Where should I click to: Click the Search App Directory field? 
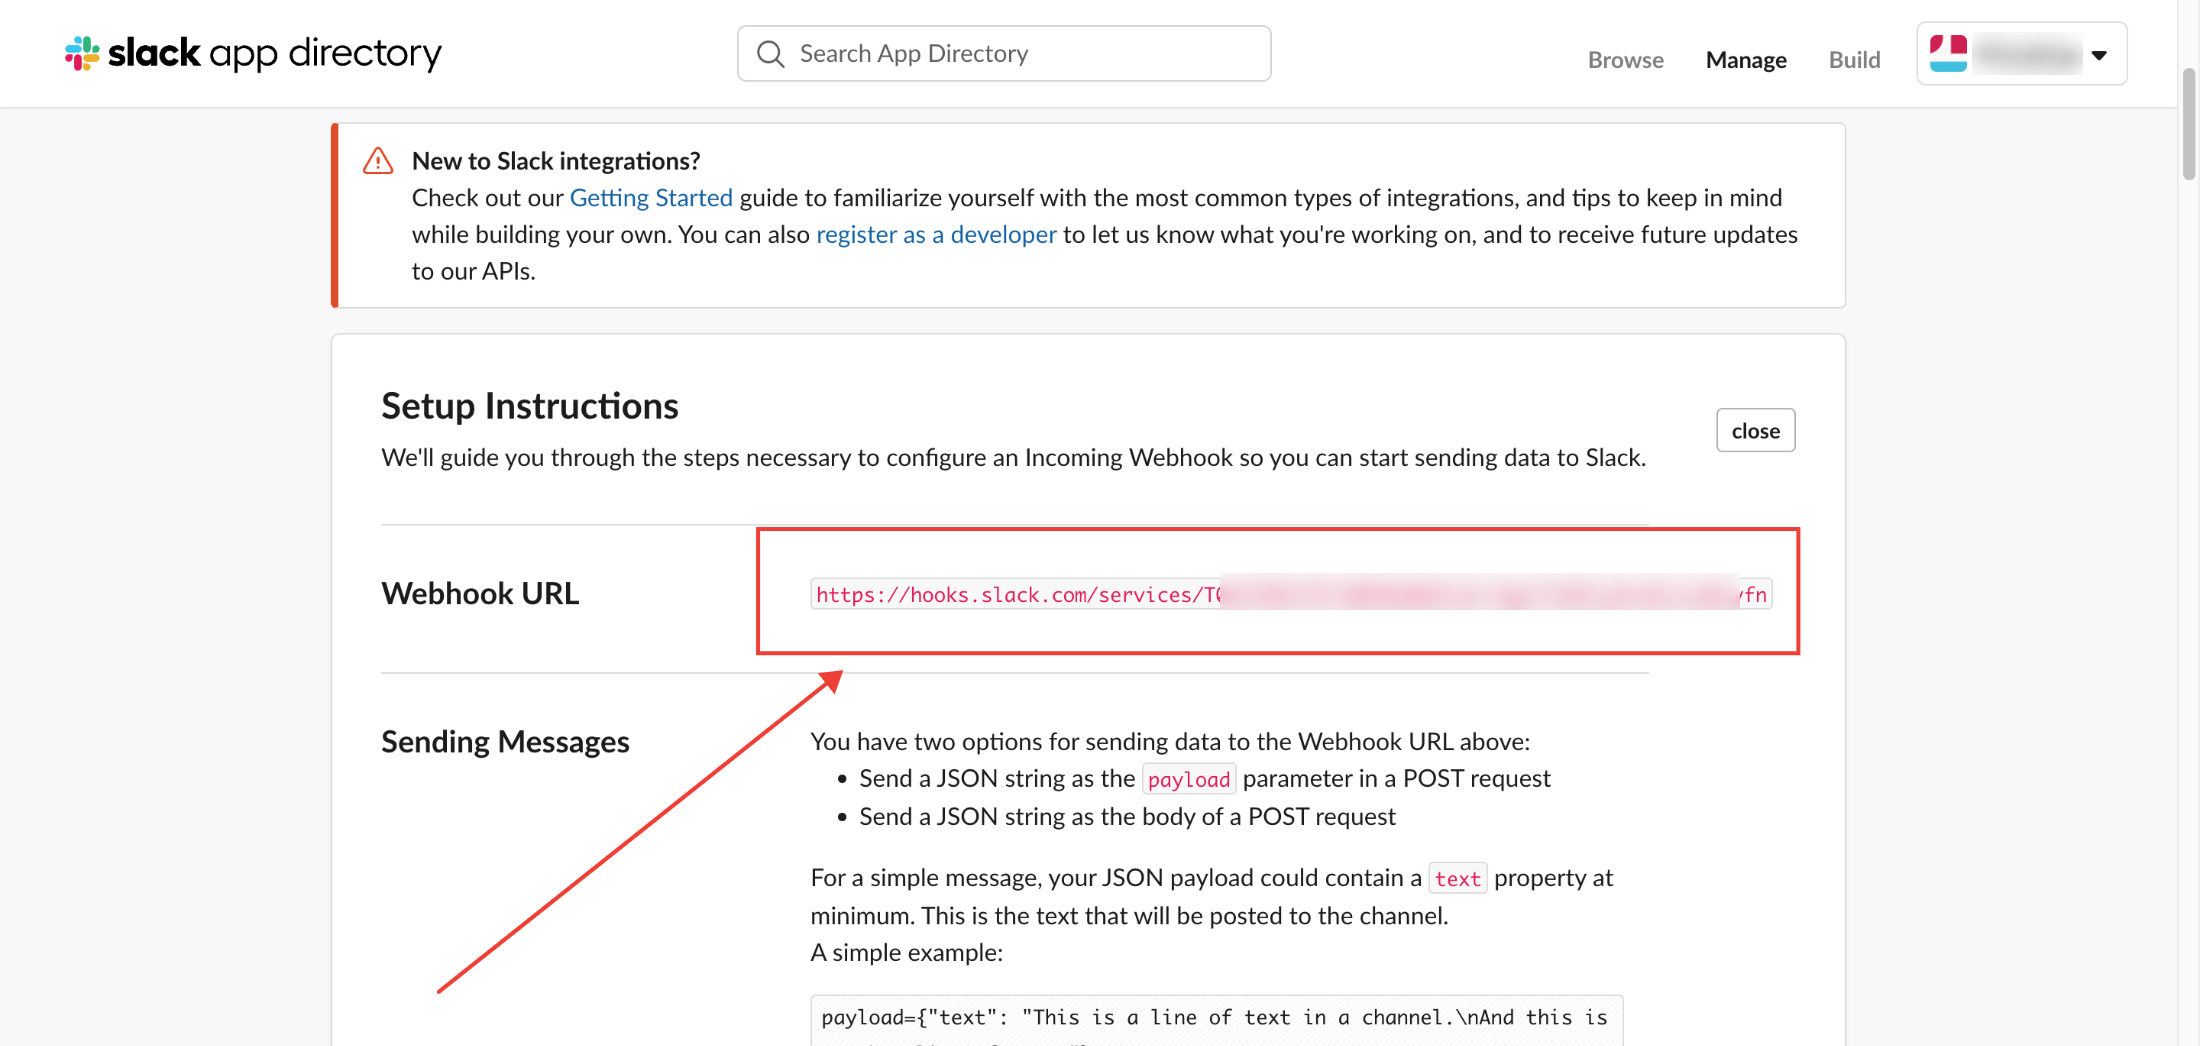point(1004,54)
